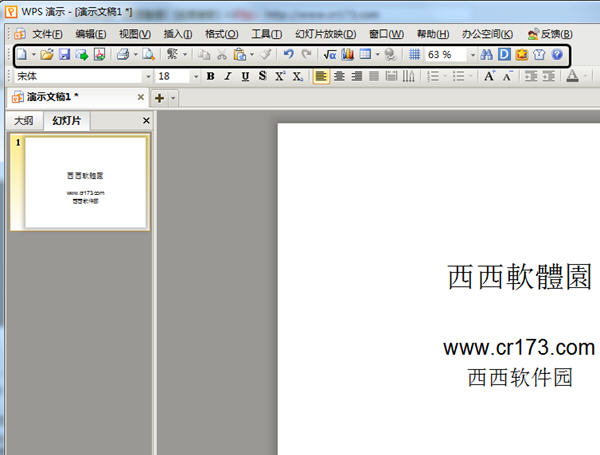Align the text left
This screenshot has width=600, height=455.
pyautogui.click(x=321, y=76)
